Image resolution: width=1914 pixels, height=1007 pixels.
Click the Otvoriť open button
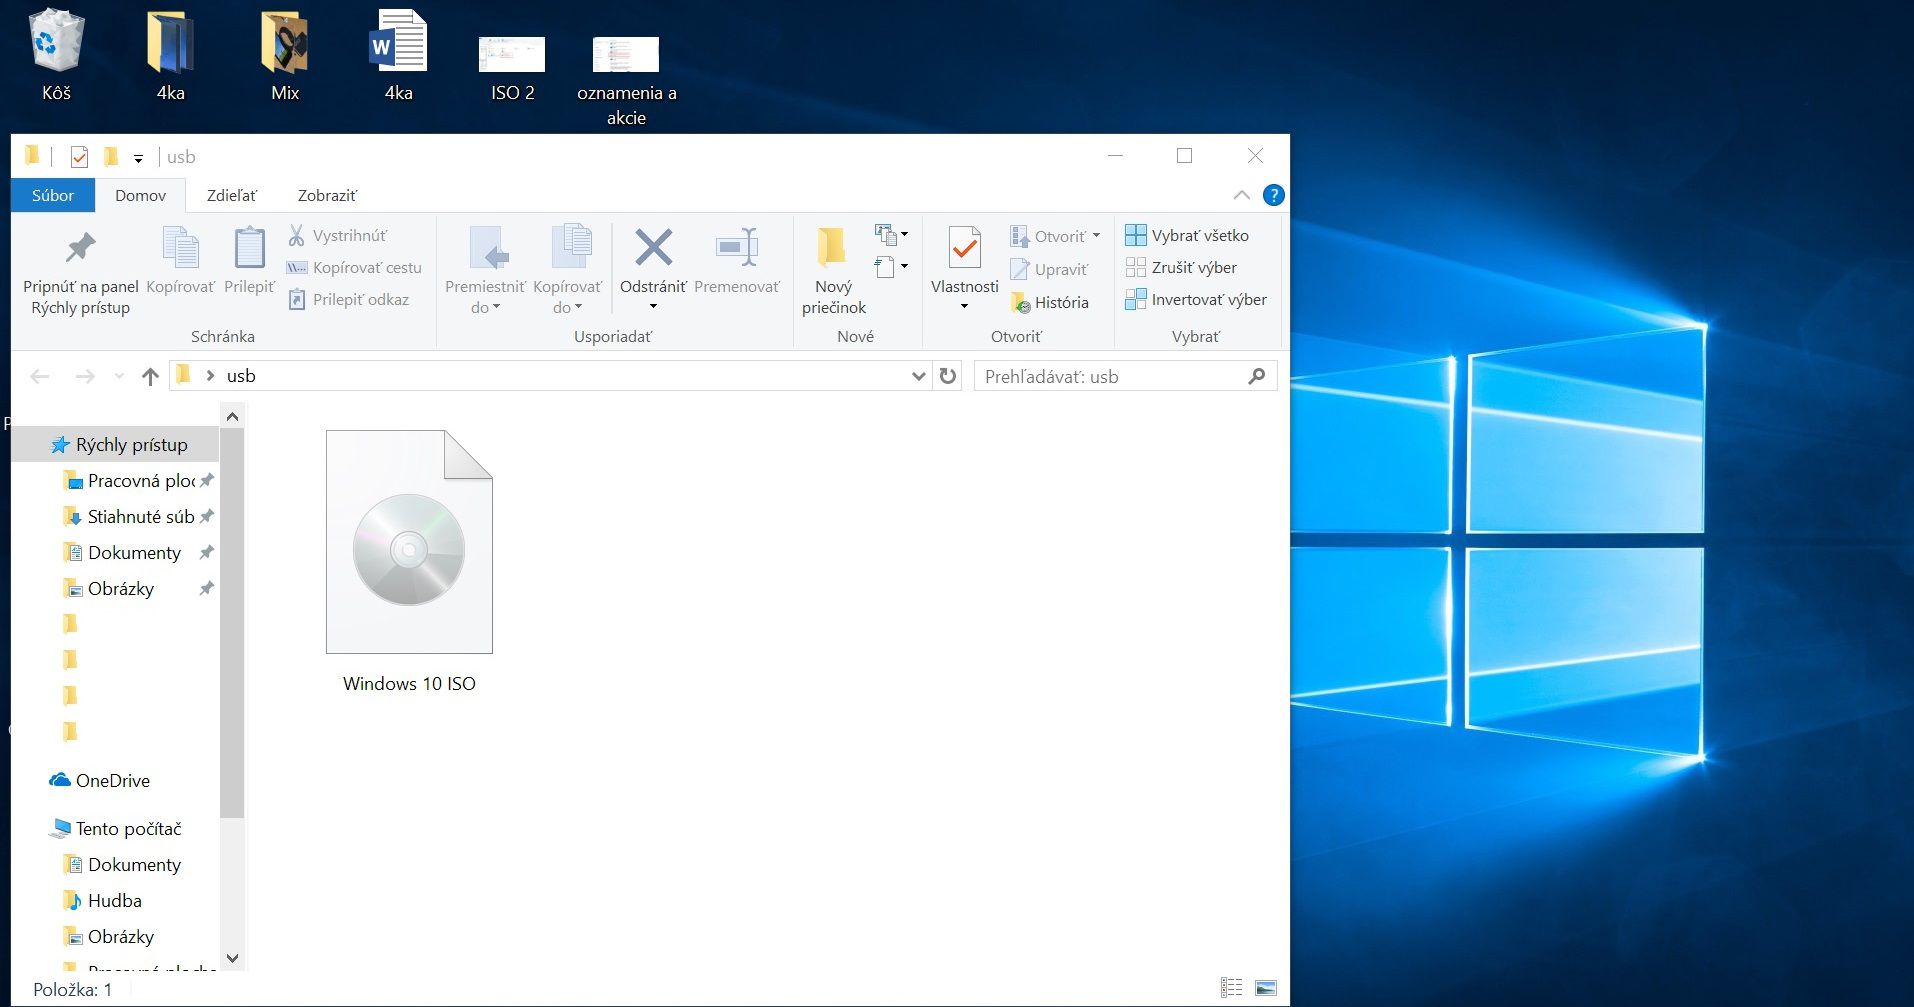[x=1047, y=237]
